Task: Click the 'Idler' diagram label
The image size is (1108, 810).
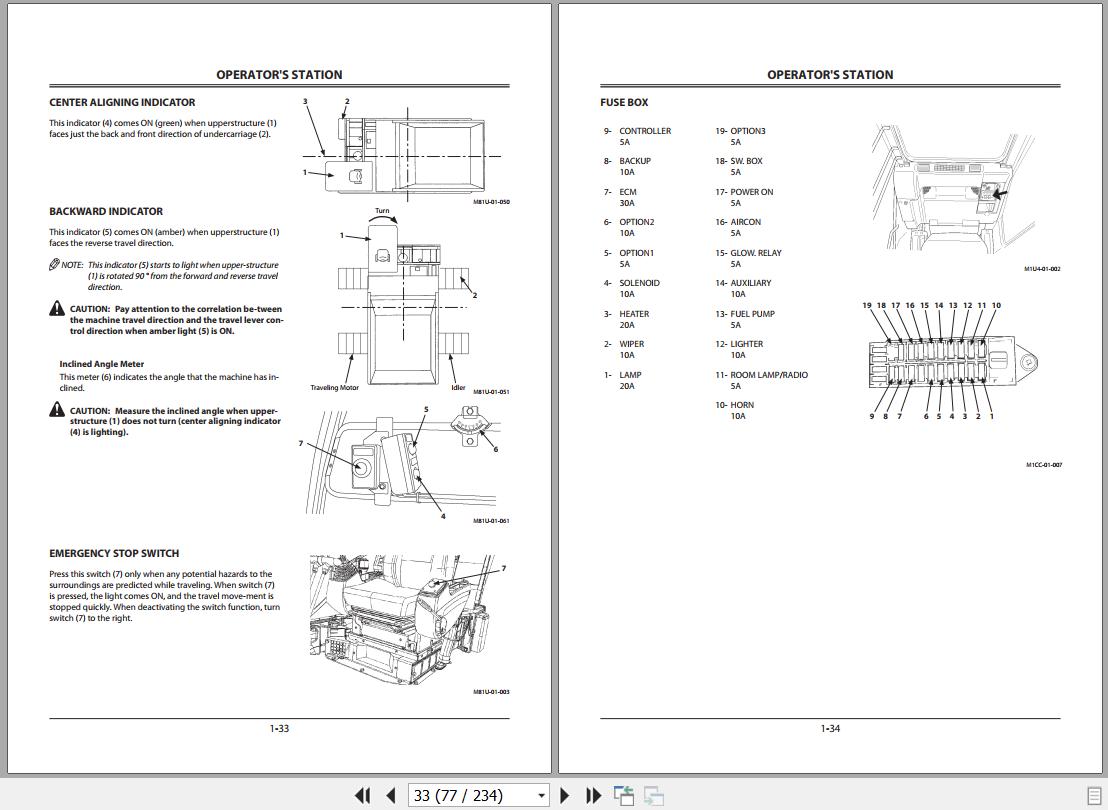Action: tap(459, 387)
